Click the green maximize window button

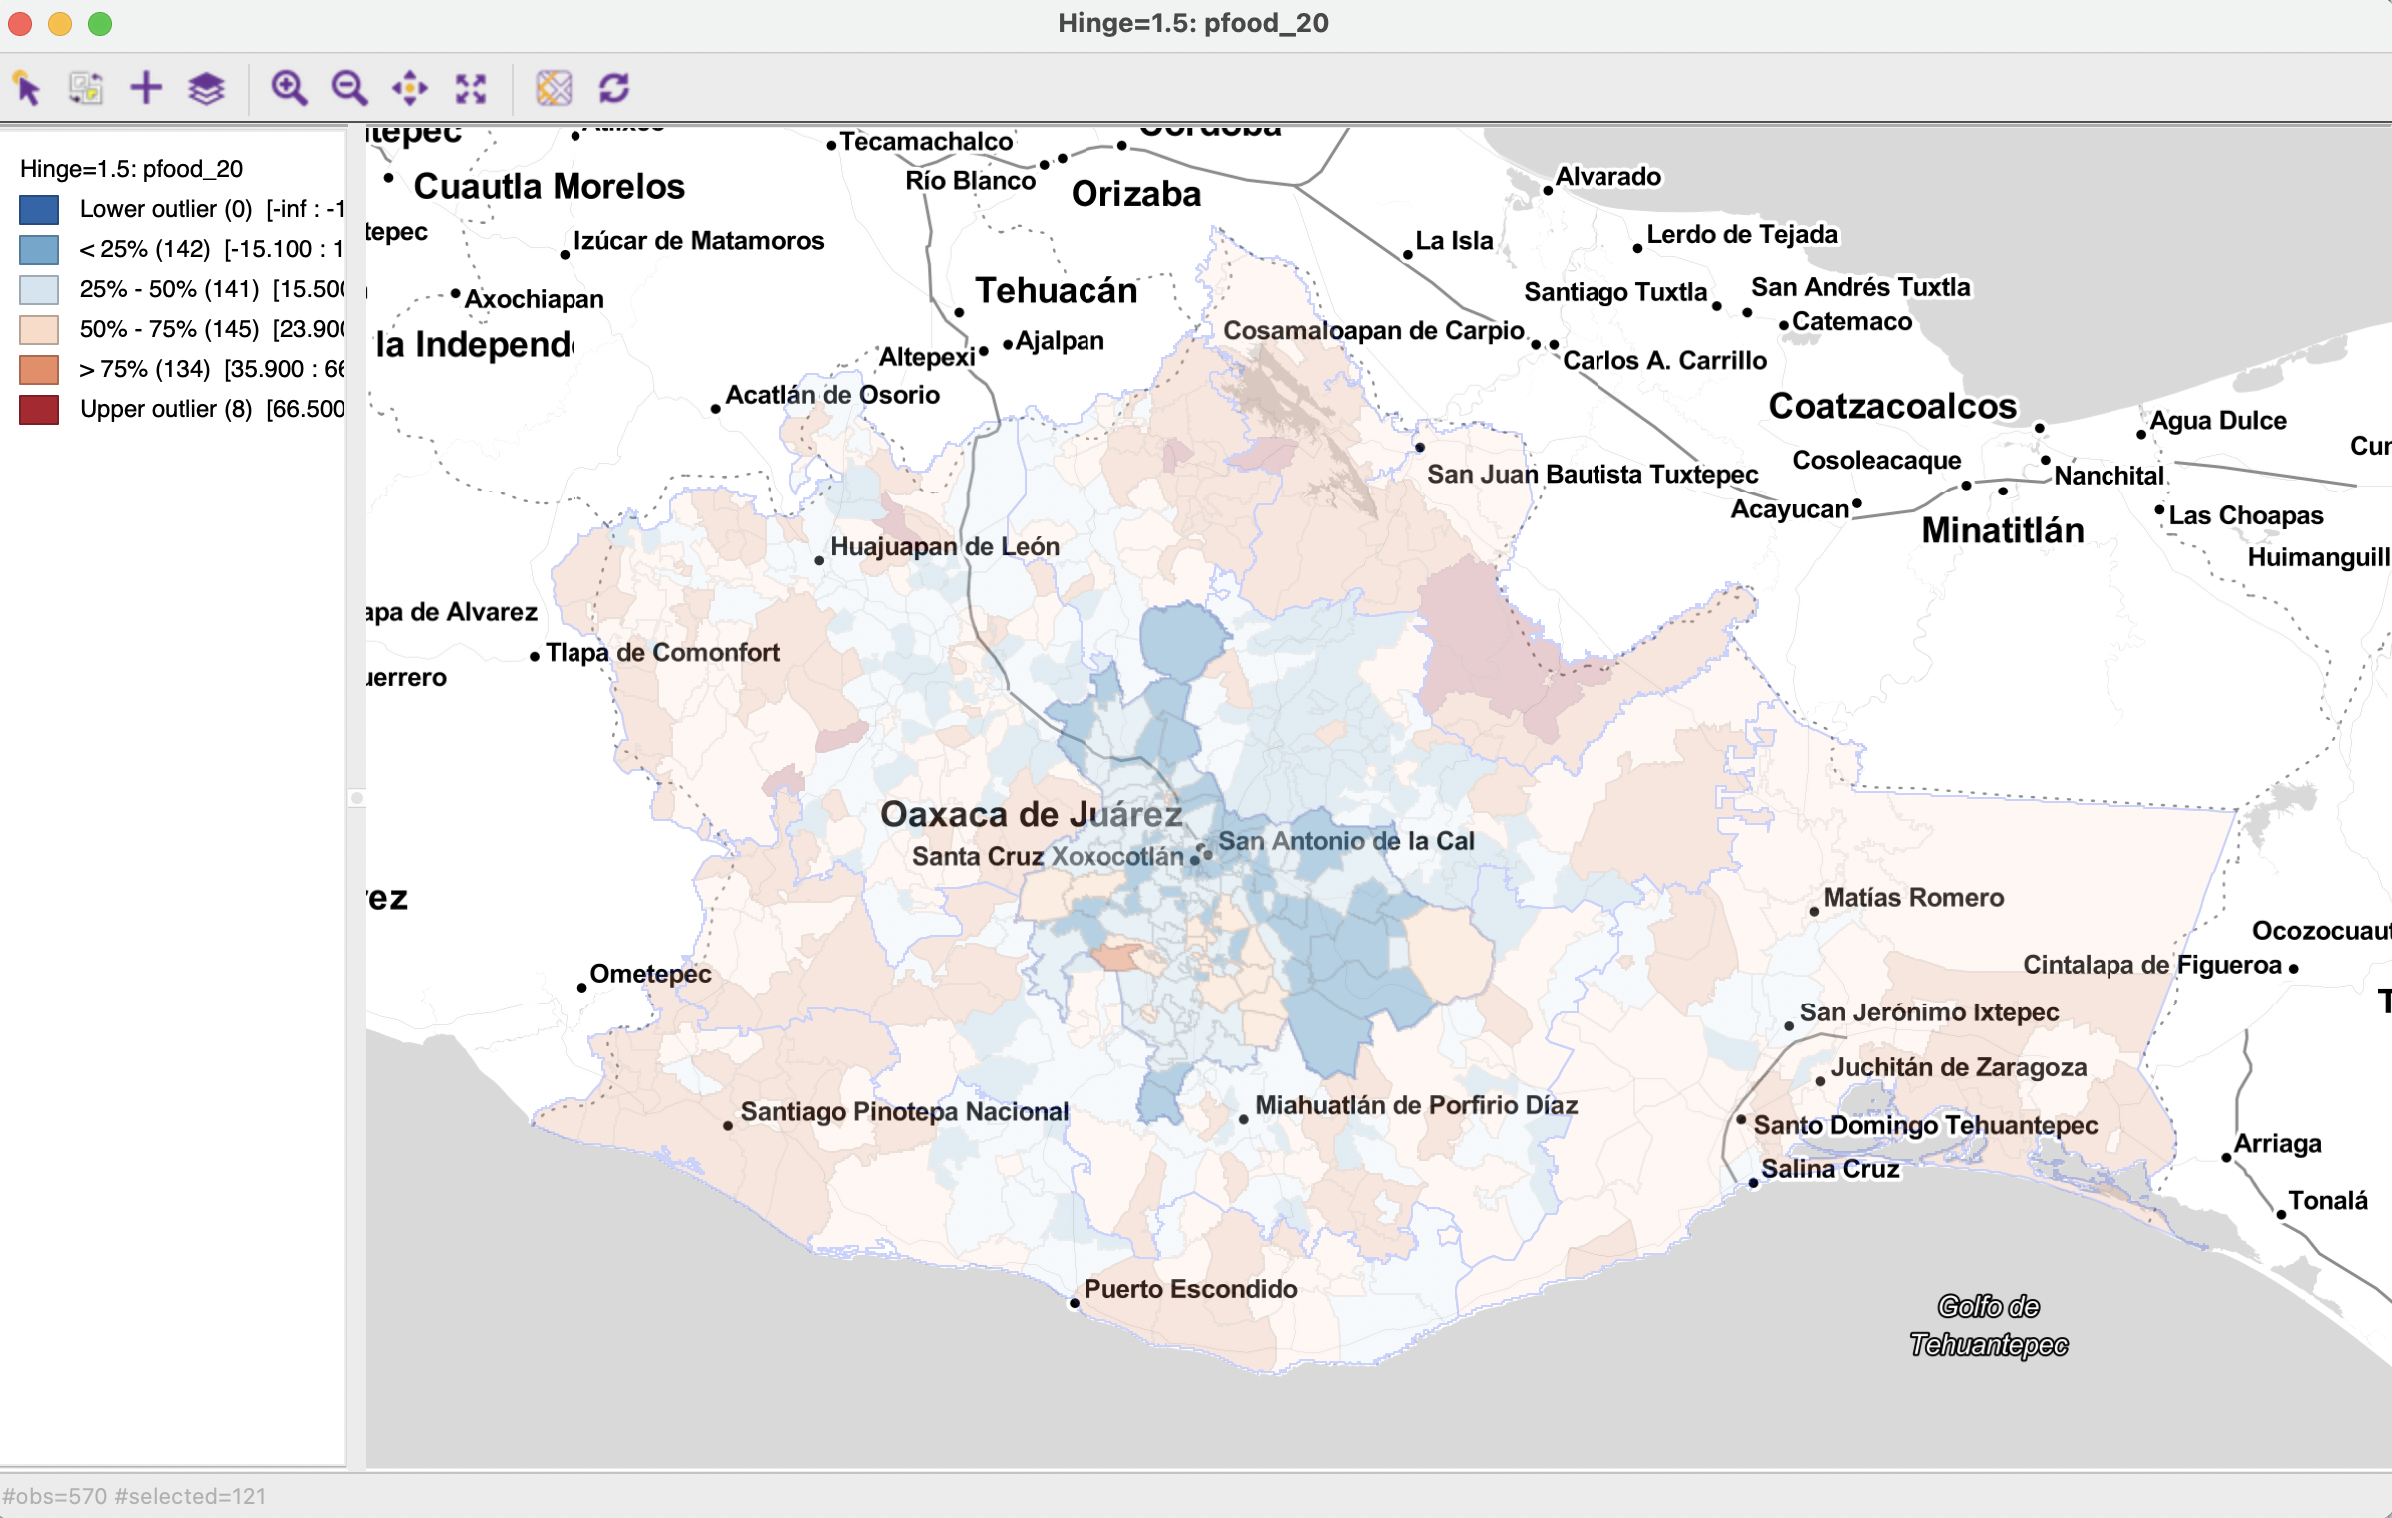100,23
